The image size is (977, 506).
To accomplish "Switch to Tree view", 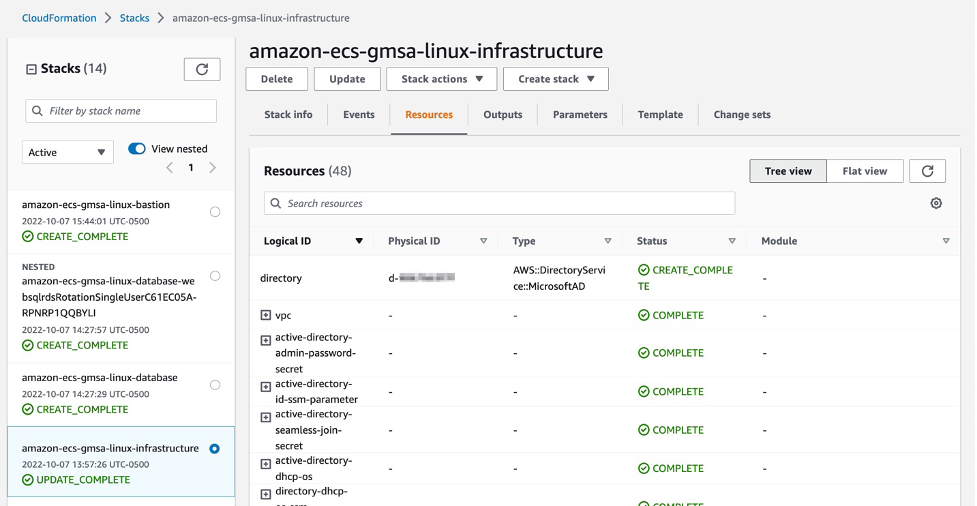I will 788,171.
